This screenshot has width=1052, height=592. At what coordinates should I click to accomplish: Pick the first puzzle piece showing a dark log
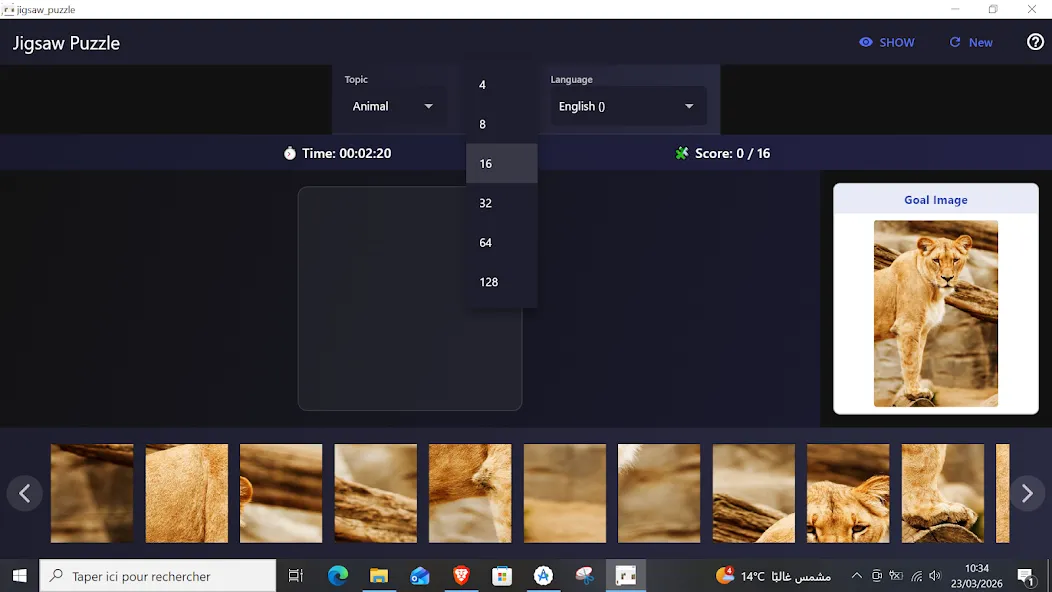coord(92,493)
